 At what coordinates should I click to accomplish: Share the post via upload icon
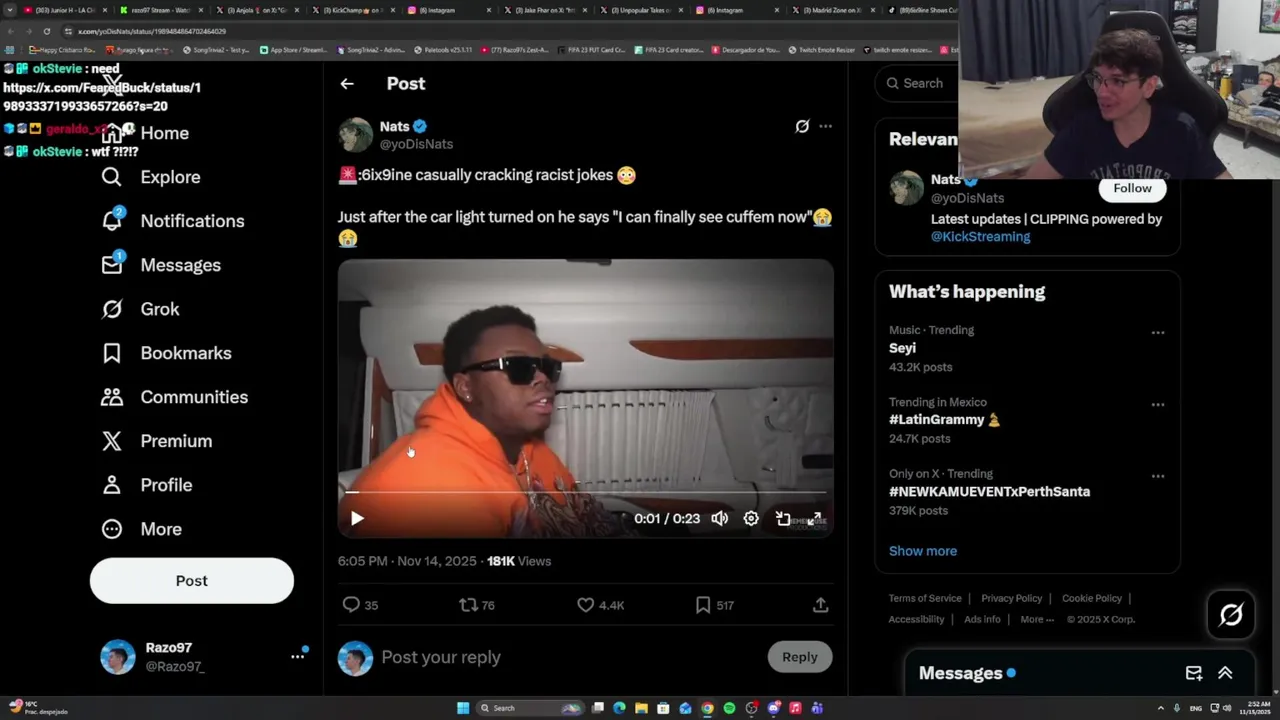point(820,605)
